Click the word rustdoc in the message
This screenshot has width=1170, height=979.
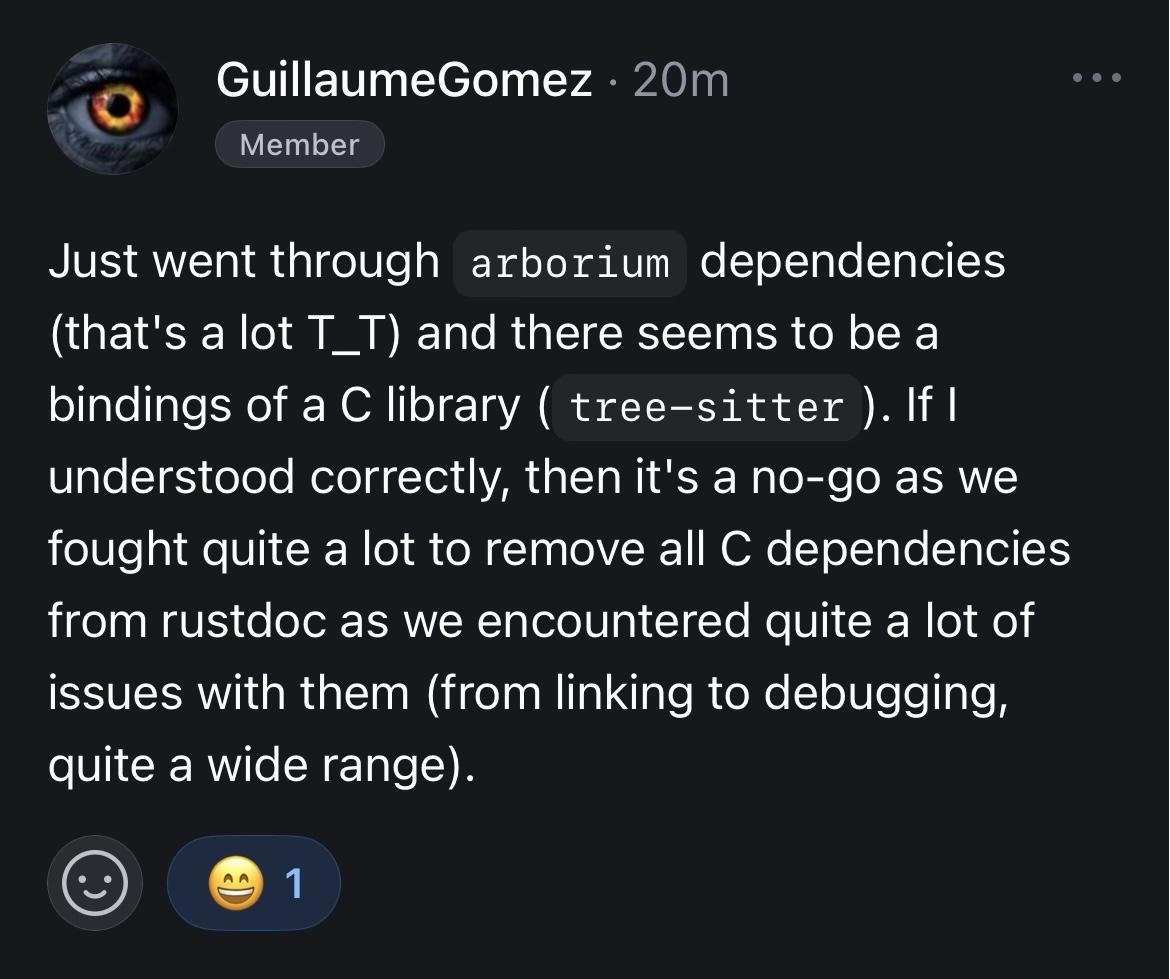[x=243, y=621]
